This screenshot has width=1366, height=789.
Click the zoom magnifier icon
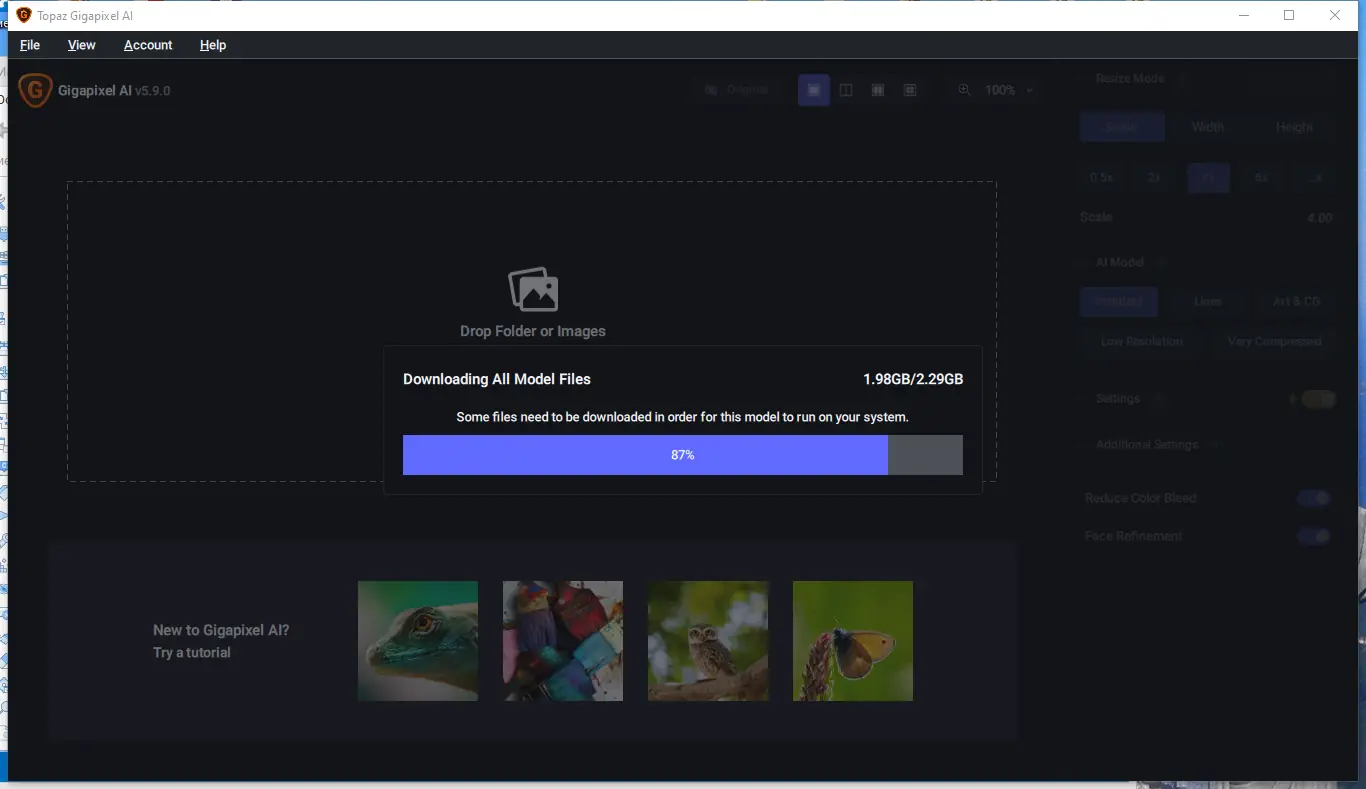(964, 90)
